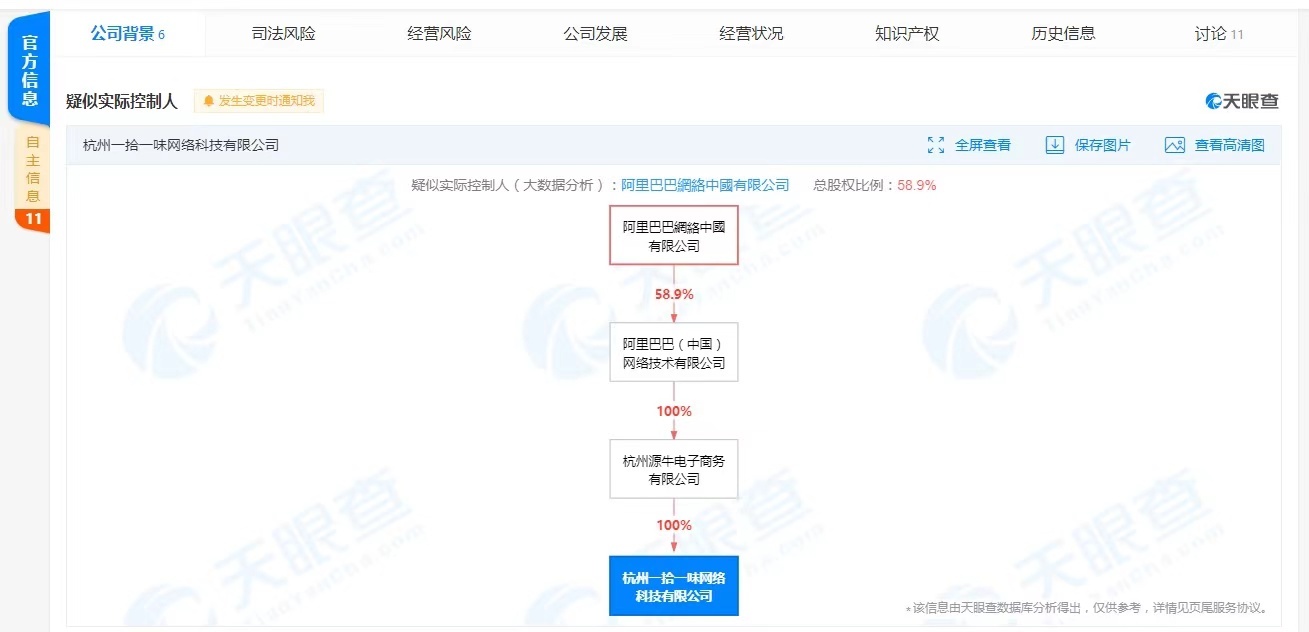Select the 公司发展 tab
Screen dimensions: 1309x632
pos(595,34)
